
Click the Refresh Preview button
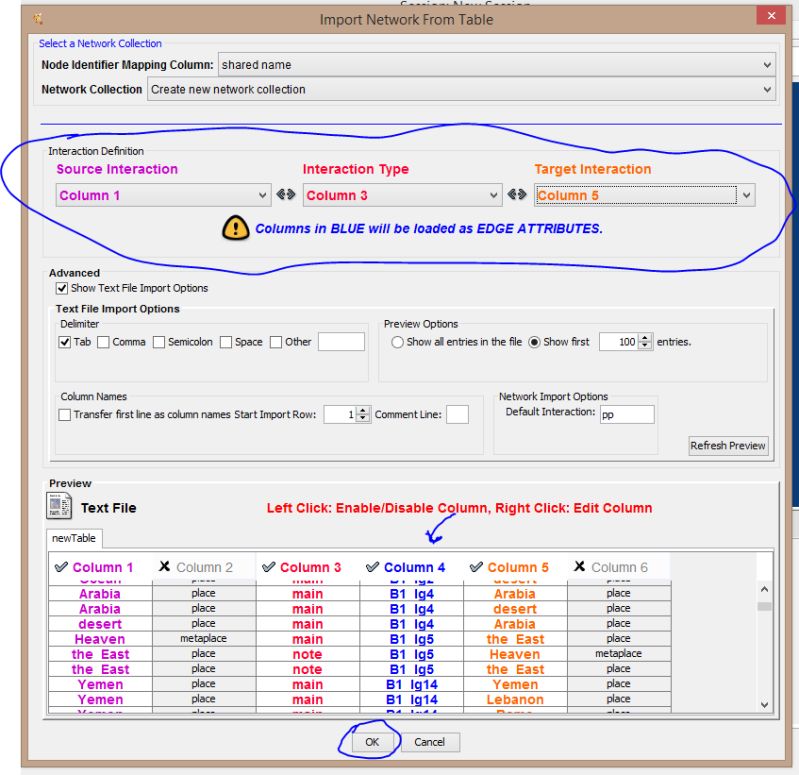728,445
